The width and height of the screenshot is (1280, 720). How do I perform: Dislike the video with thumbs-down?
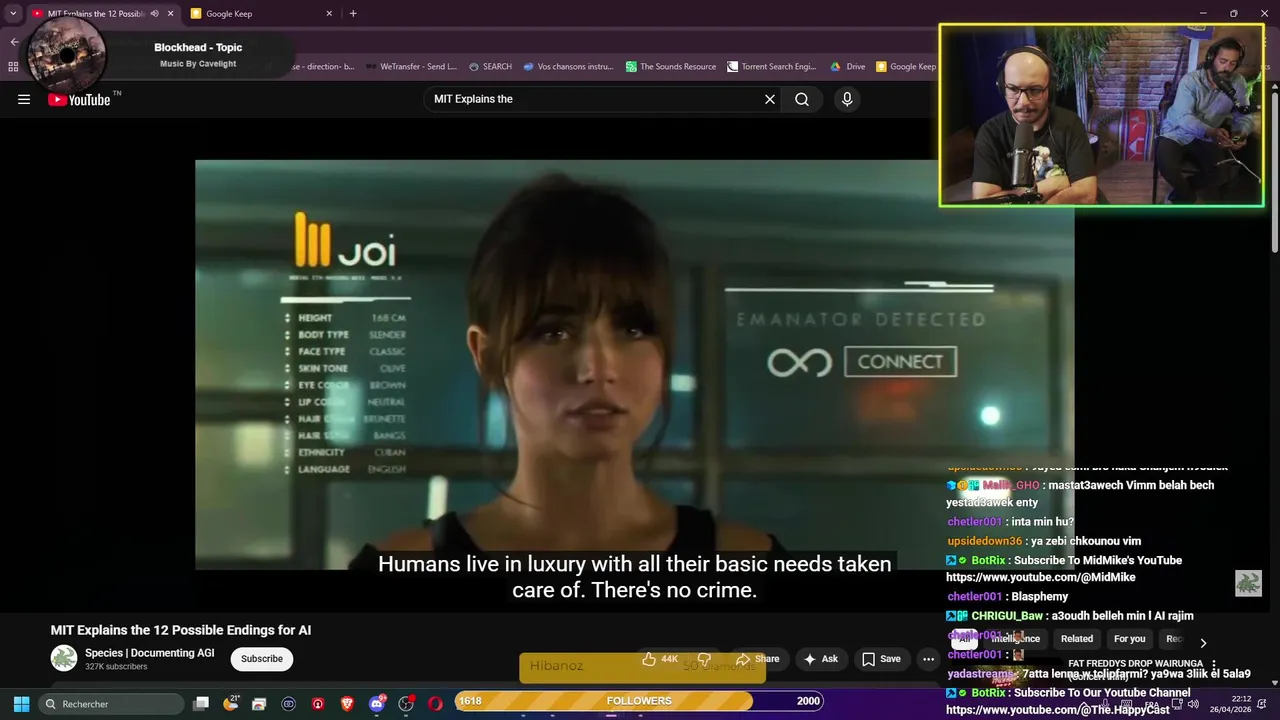pos(704,659)
